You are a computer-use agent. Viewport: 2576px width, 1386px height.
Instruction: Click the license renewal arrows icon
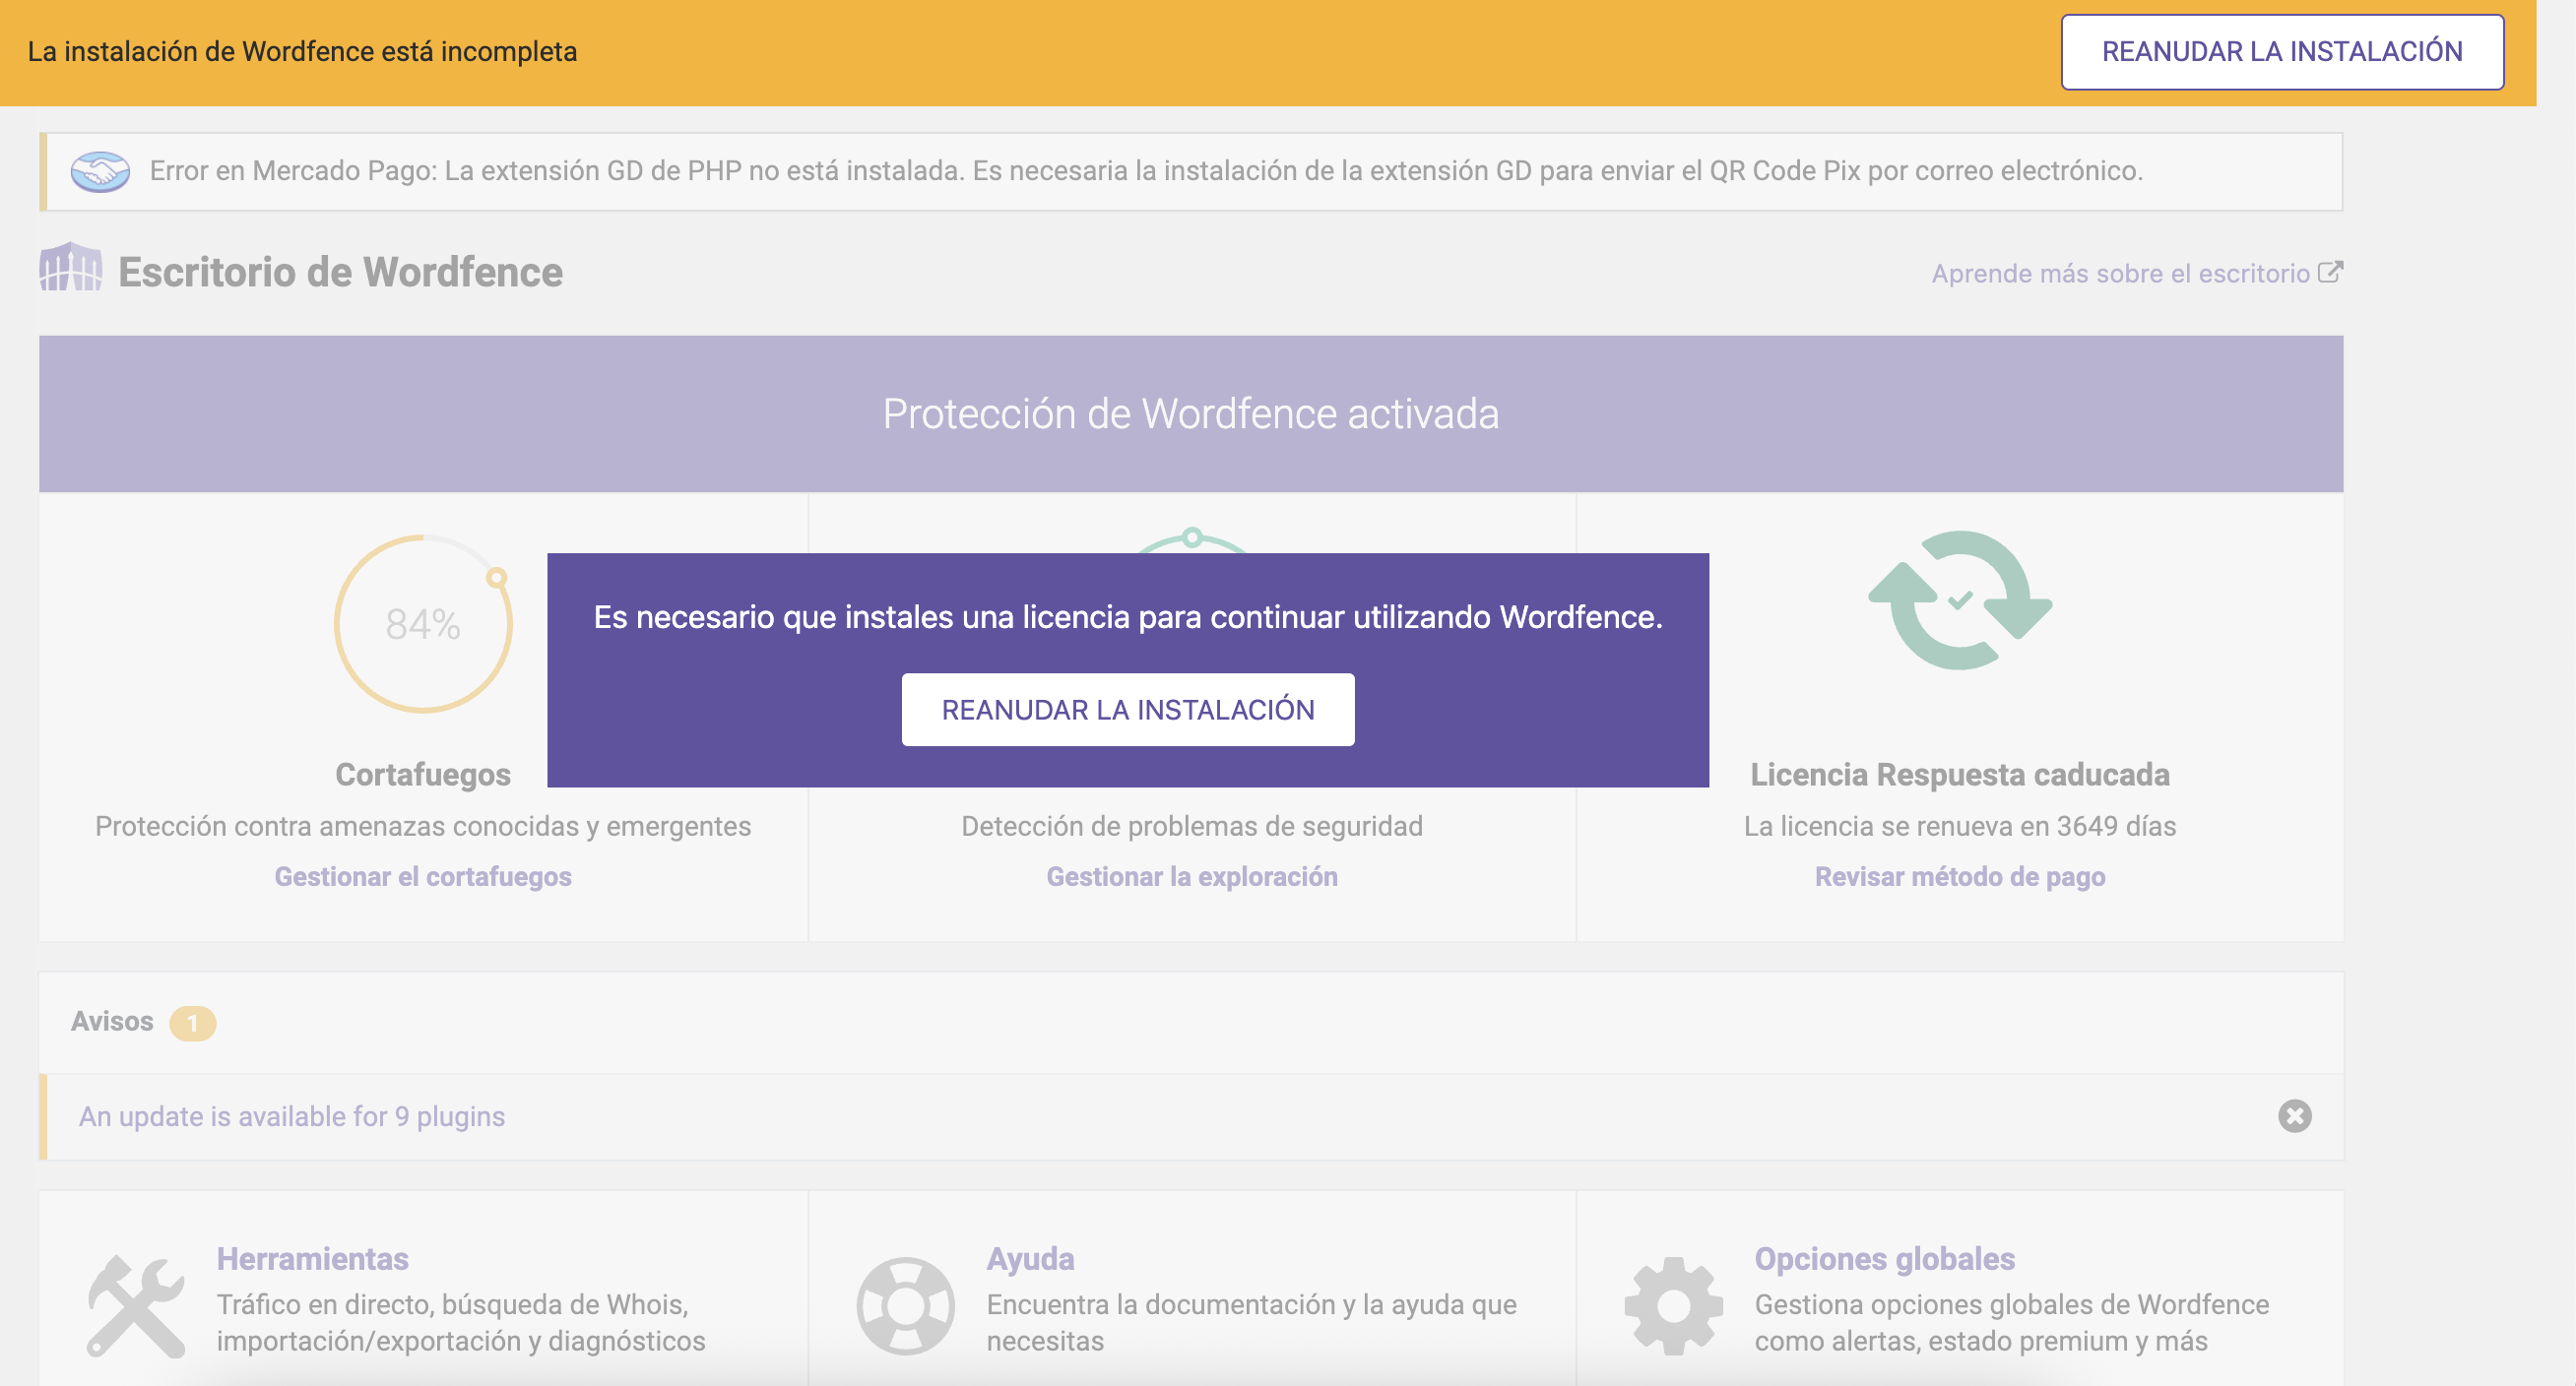coord(1959,600)
